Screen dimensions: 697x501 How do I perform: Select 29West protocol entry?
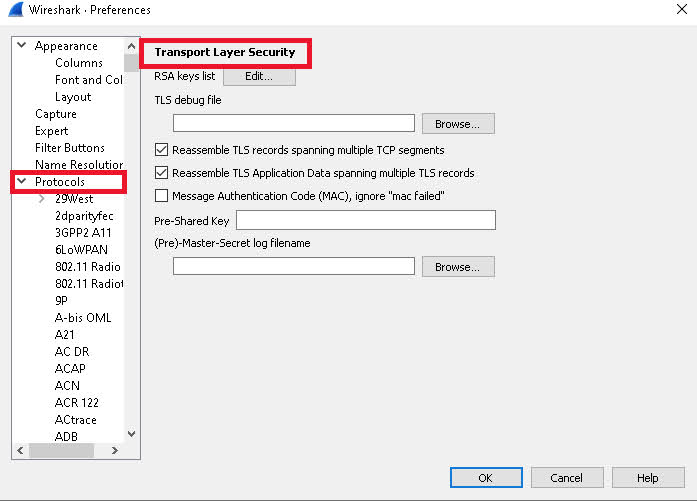[74, 199]
